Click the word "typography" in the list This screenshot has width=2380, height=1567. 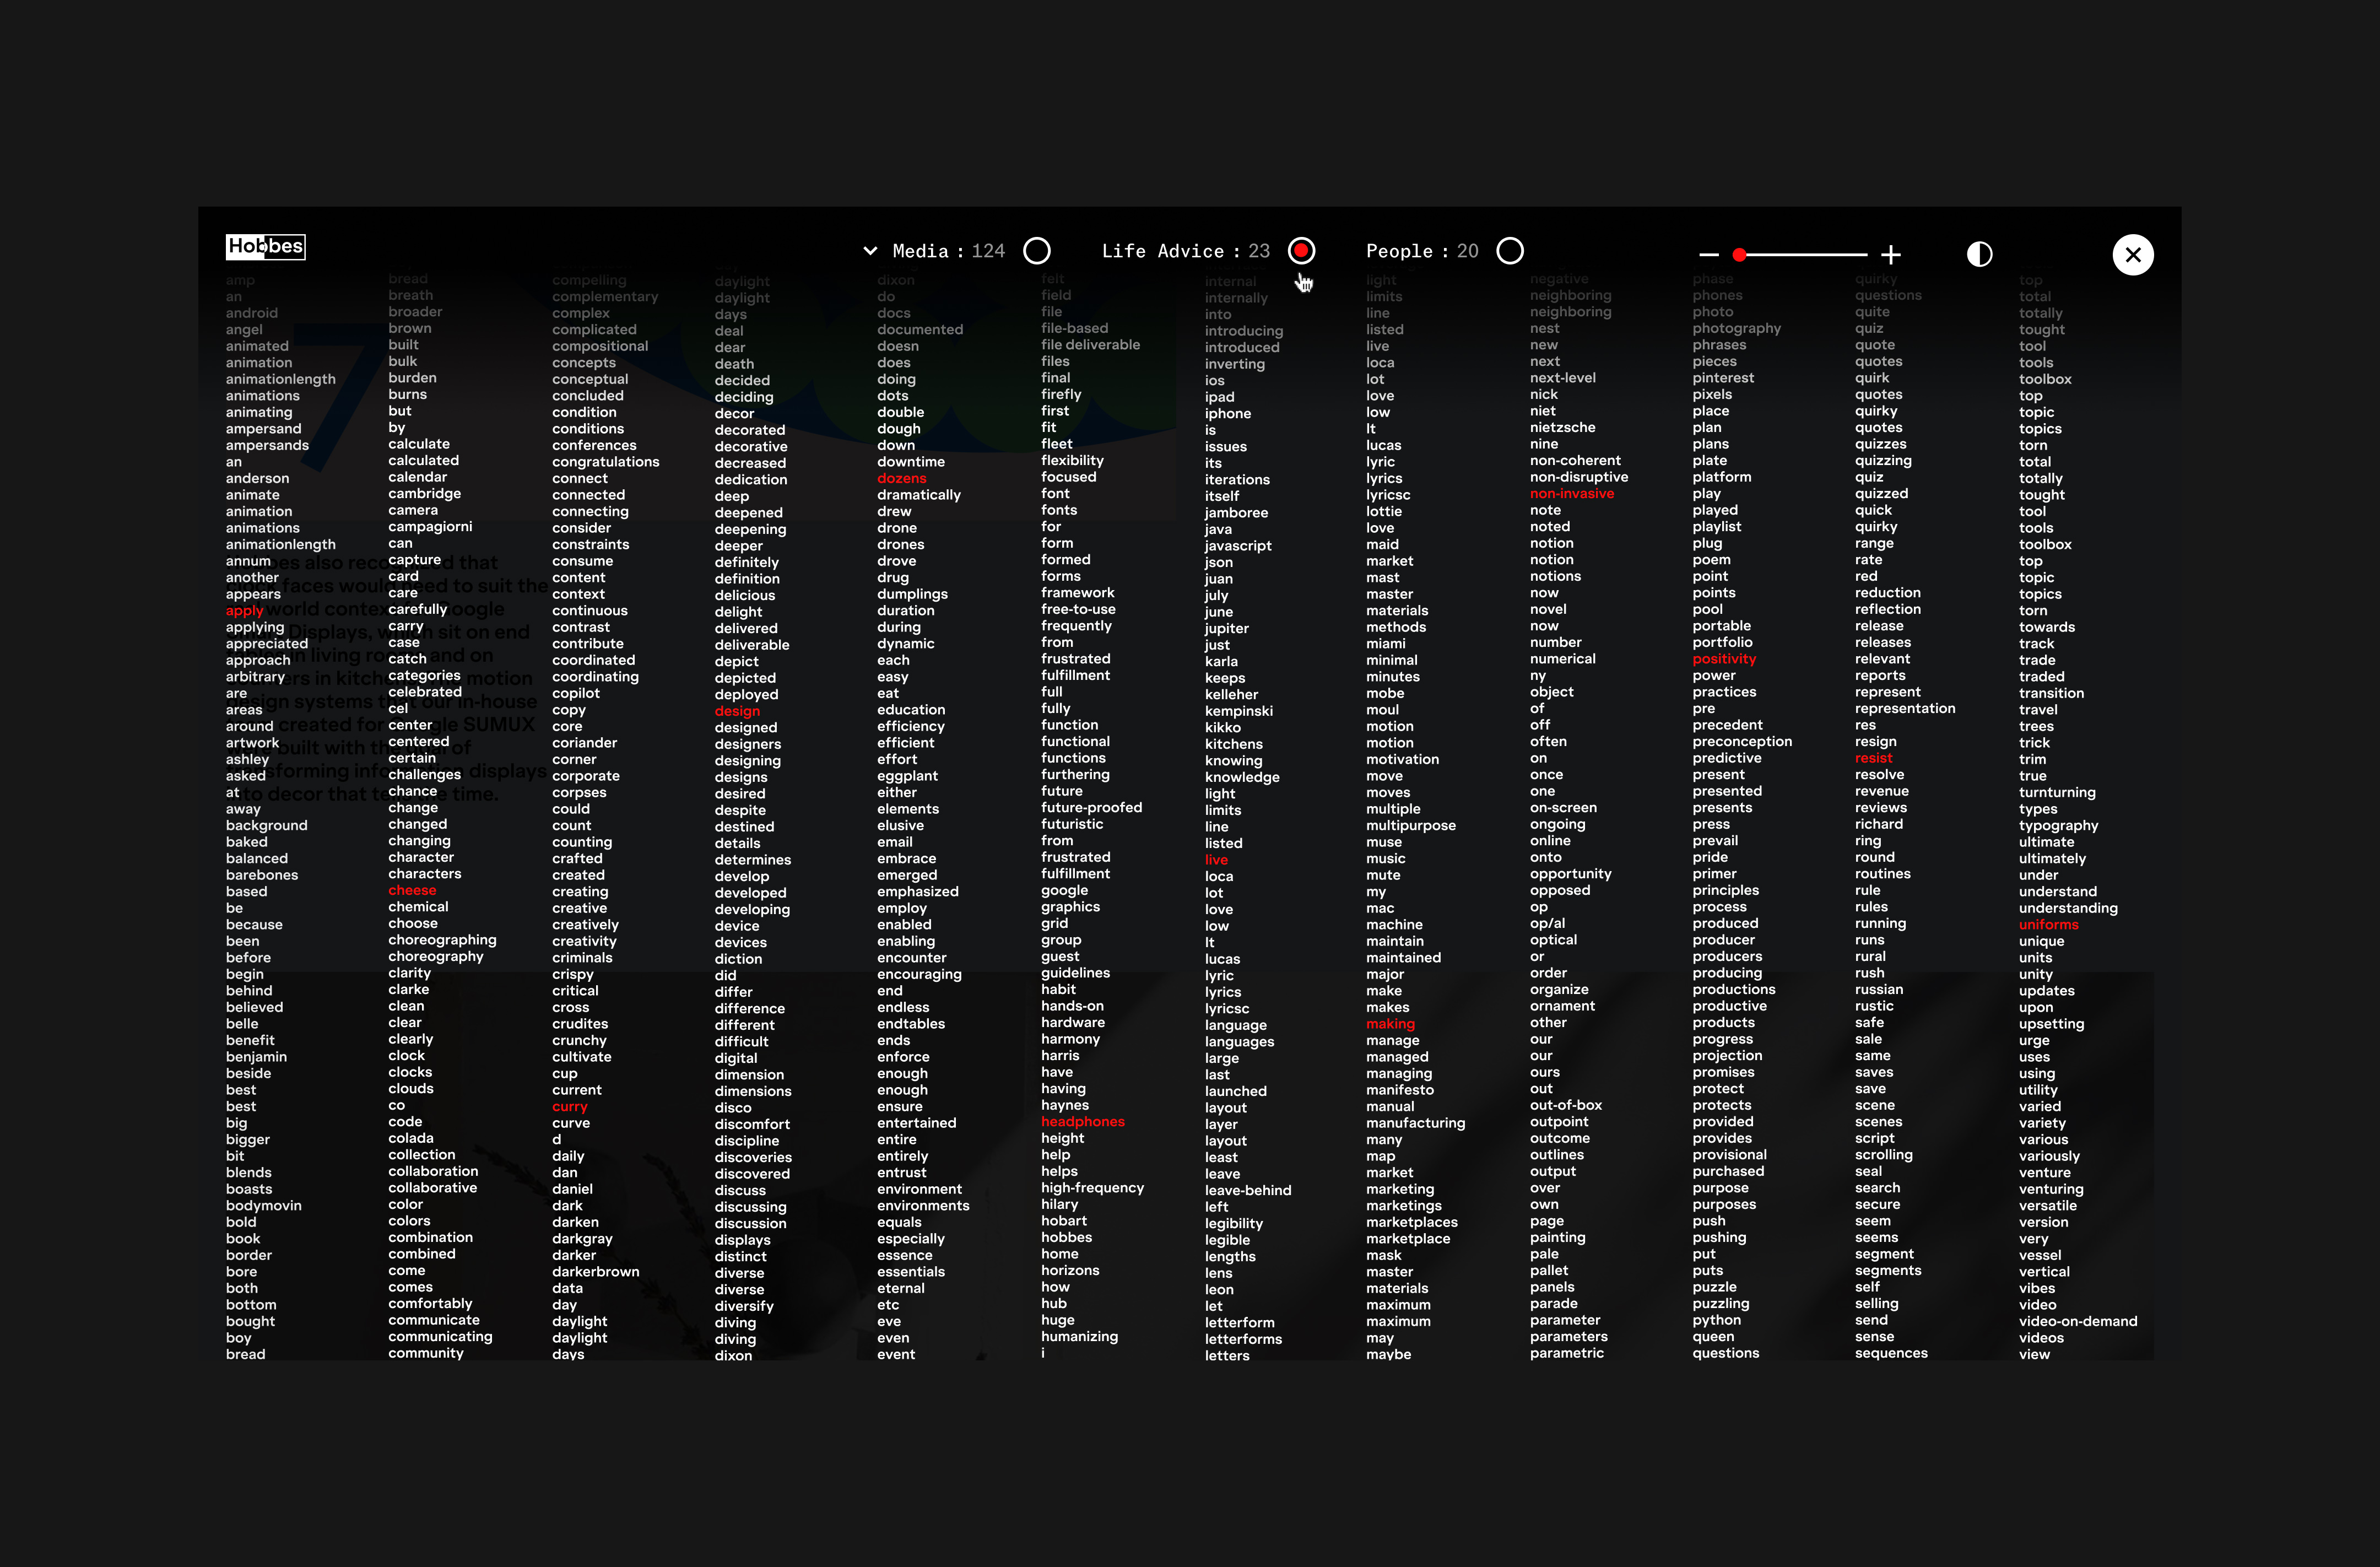(2058, 825)
